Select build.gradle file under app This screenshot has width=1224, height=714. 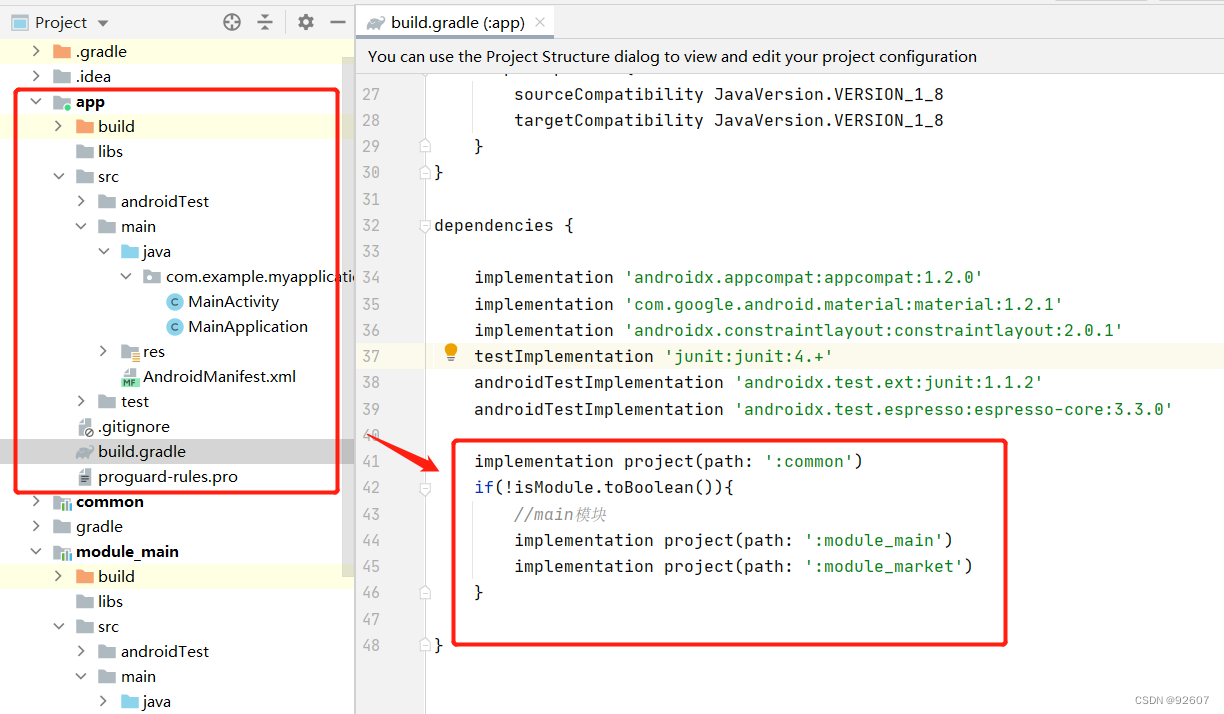(142, 451)
